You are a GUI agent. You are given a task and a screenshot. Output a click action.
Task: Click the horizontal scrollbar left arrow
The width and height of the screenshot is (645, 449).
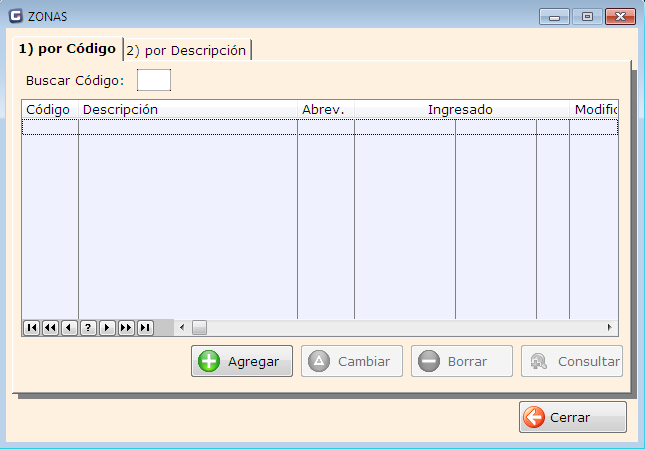point(182,327)
